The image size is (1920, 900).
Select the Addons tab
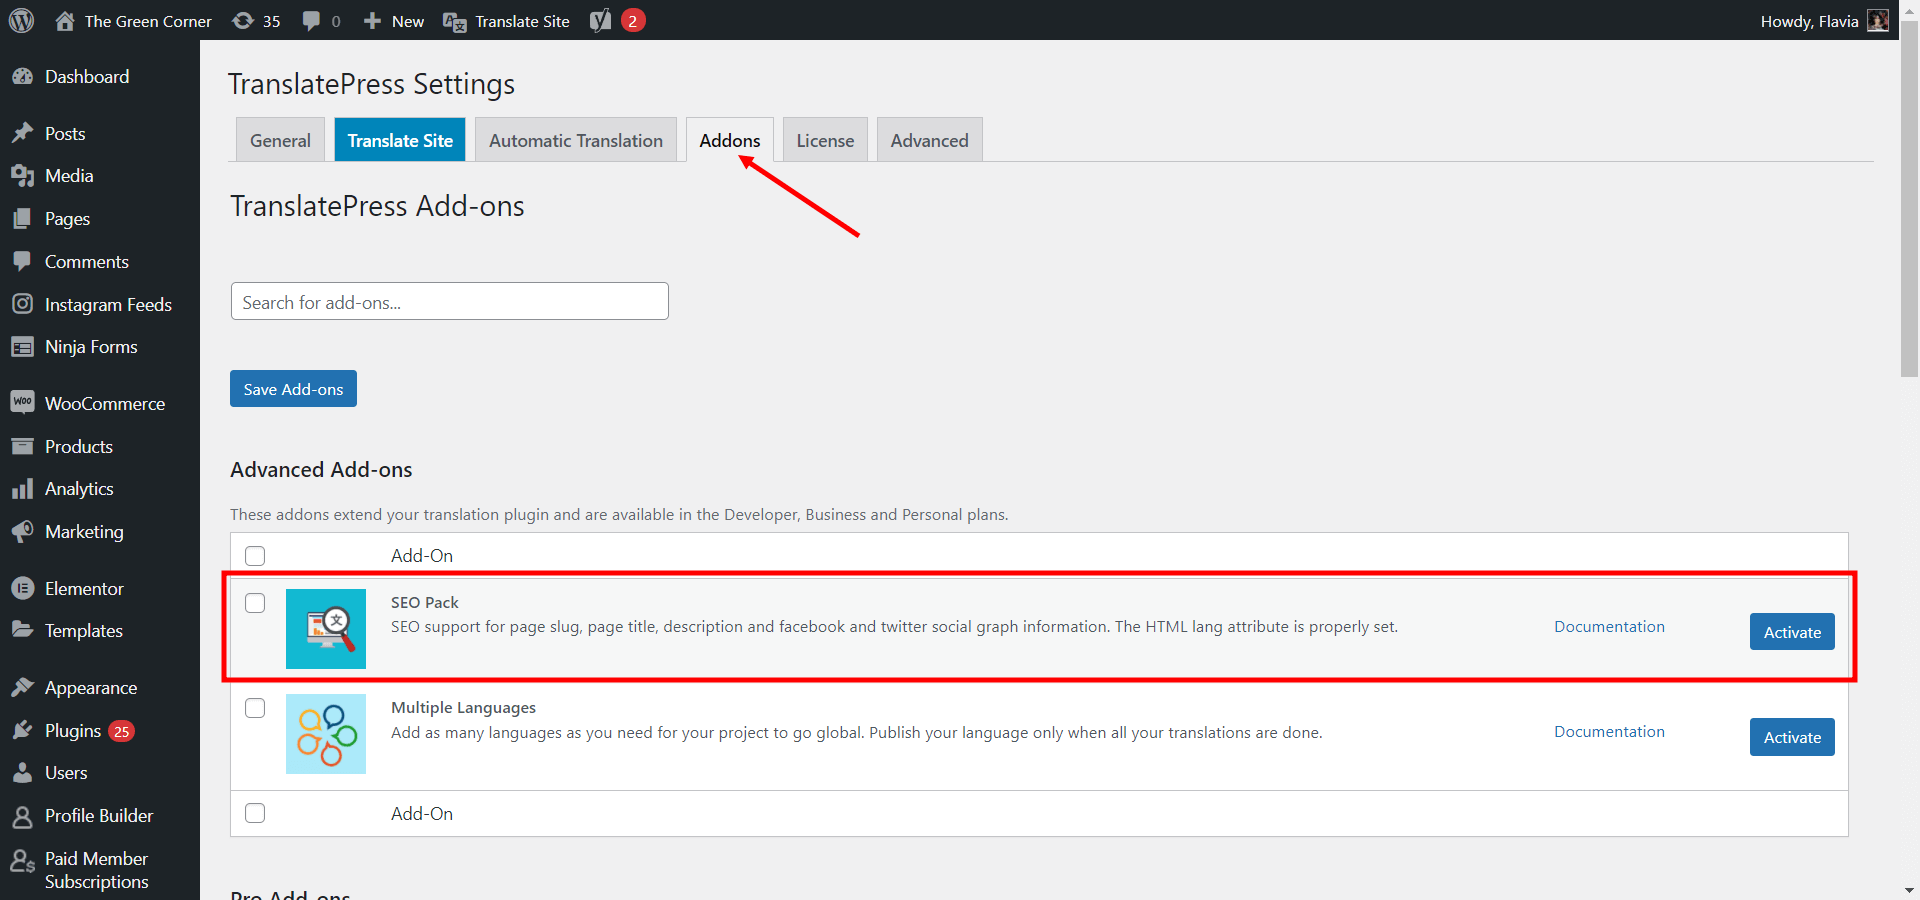point(730,140)
